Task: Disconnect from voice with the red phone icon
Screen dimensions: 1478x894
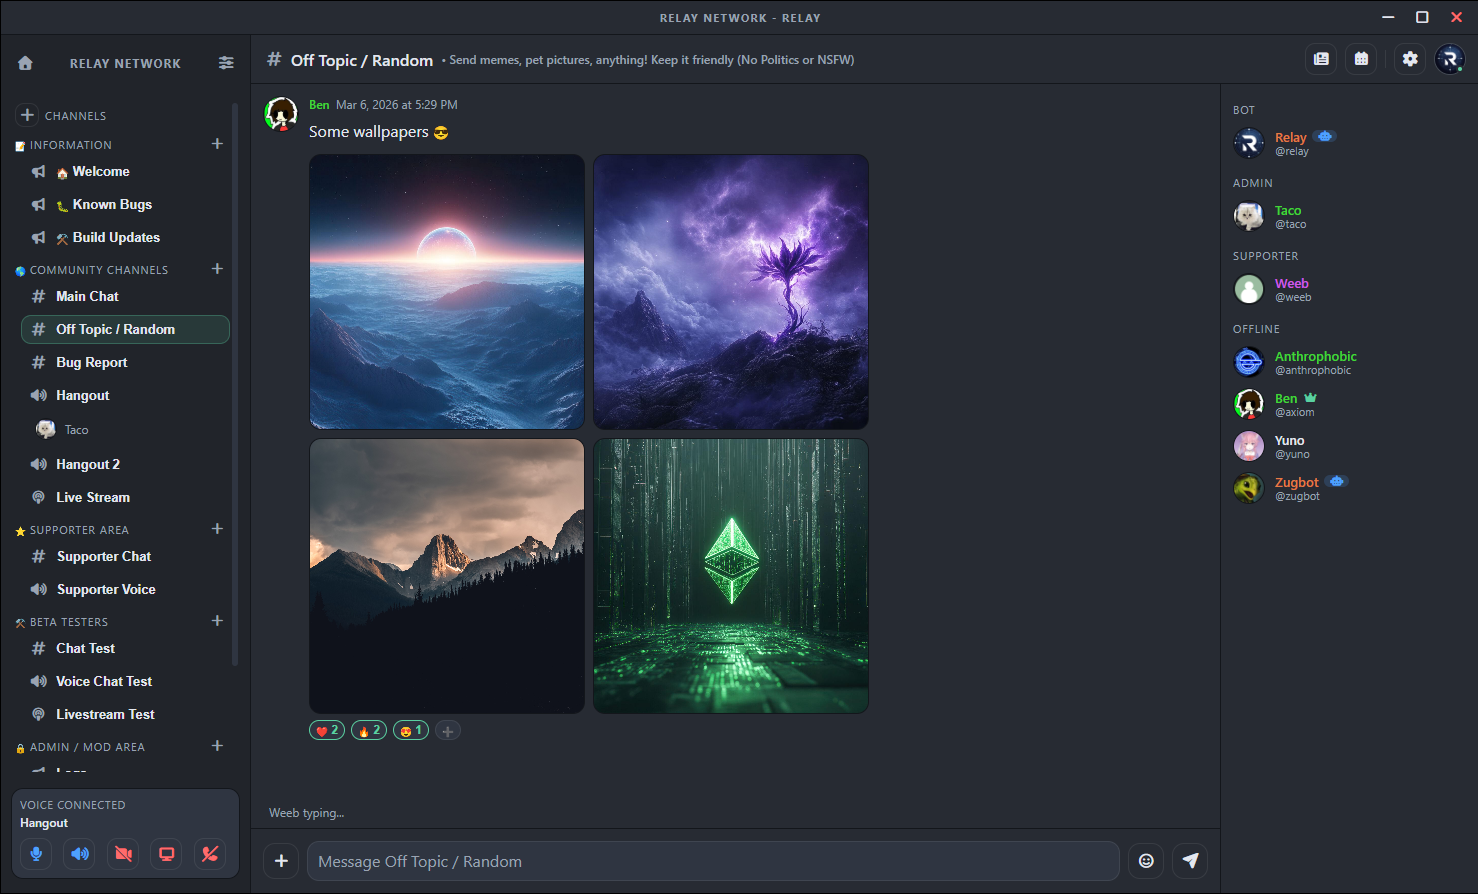Action: click(210, 854)
